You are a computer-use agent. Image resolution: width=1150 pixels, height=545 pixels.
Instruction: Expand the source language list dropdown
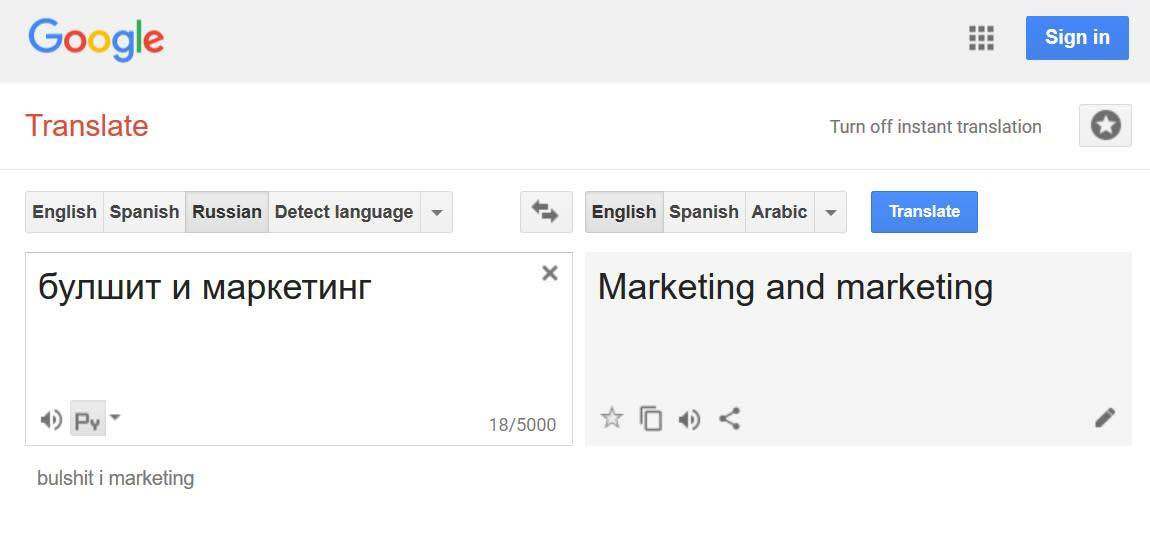436,212
